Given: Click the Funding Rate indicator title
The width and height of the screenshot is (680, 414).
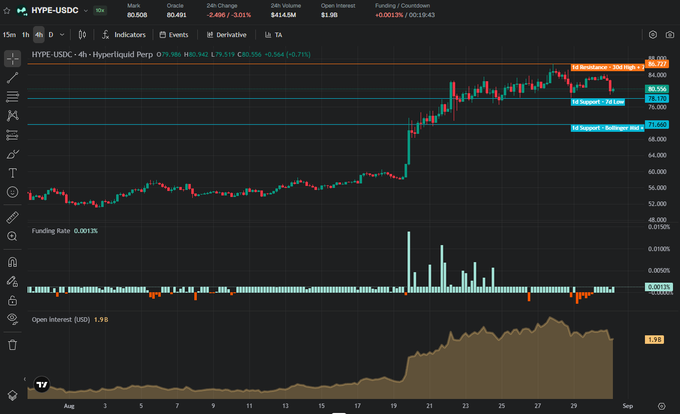Looking at the screenshot, I should pyautogui.click(x=51, y=231).
